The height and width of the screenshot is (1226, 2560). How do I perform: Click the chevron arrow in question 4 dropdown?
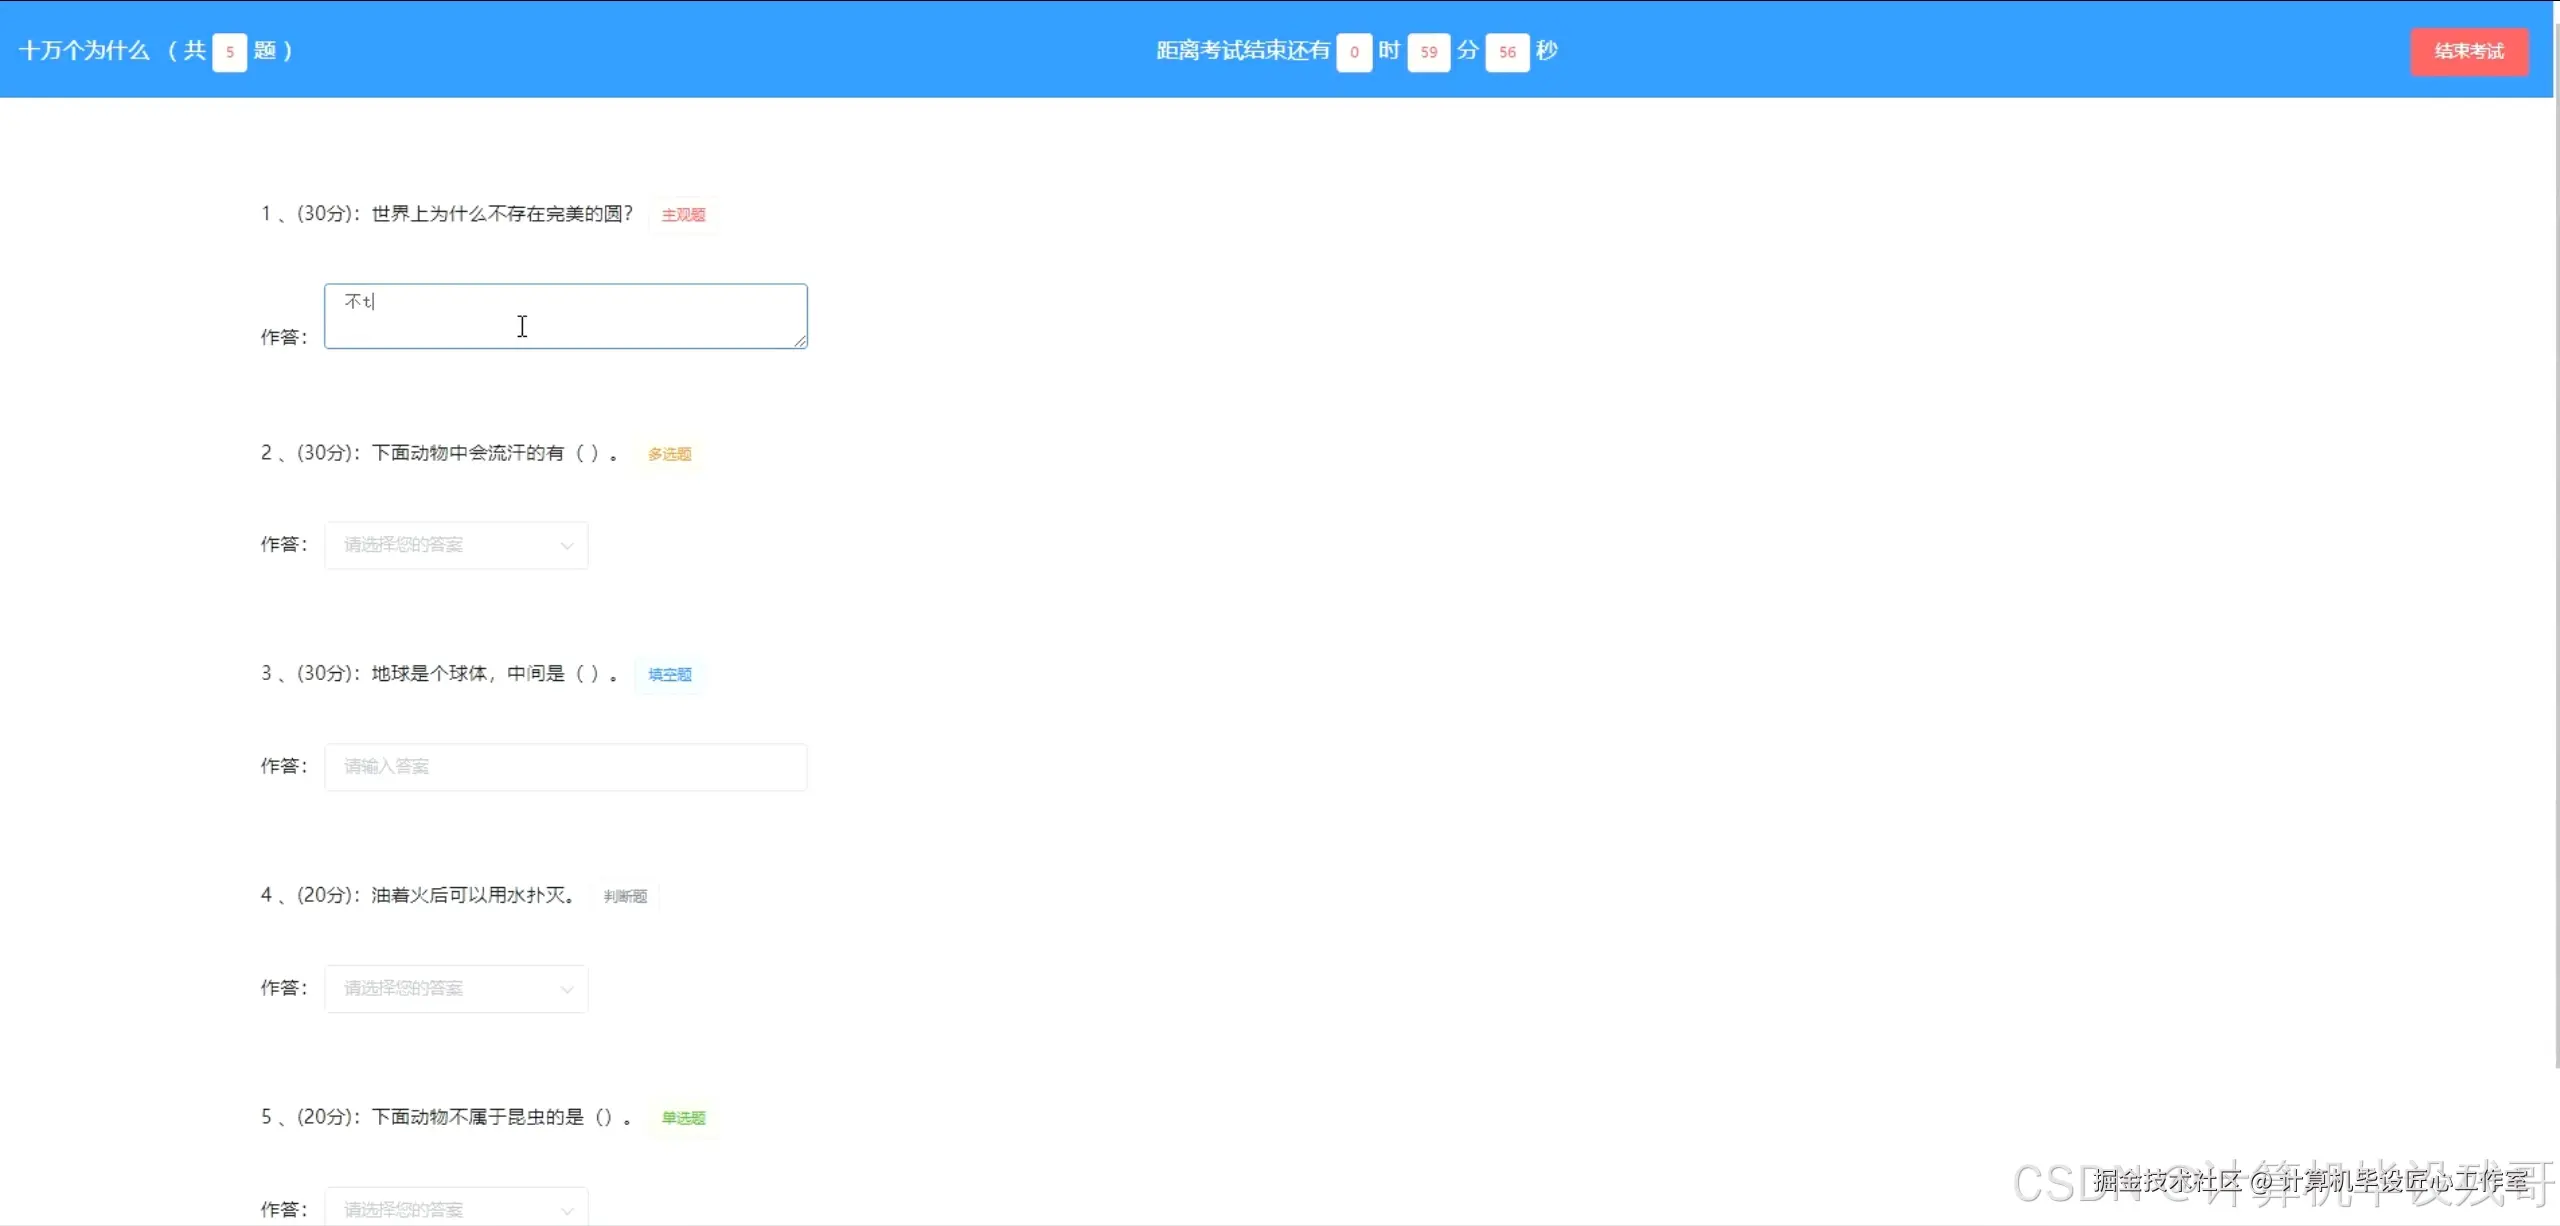tap(567, 989)
